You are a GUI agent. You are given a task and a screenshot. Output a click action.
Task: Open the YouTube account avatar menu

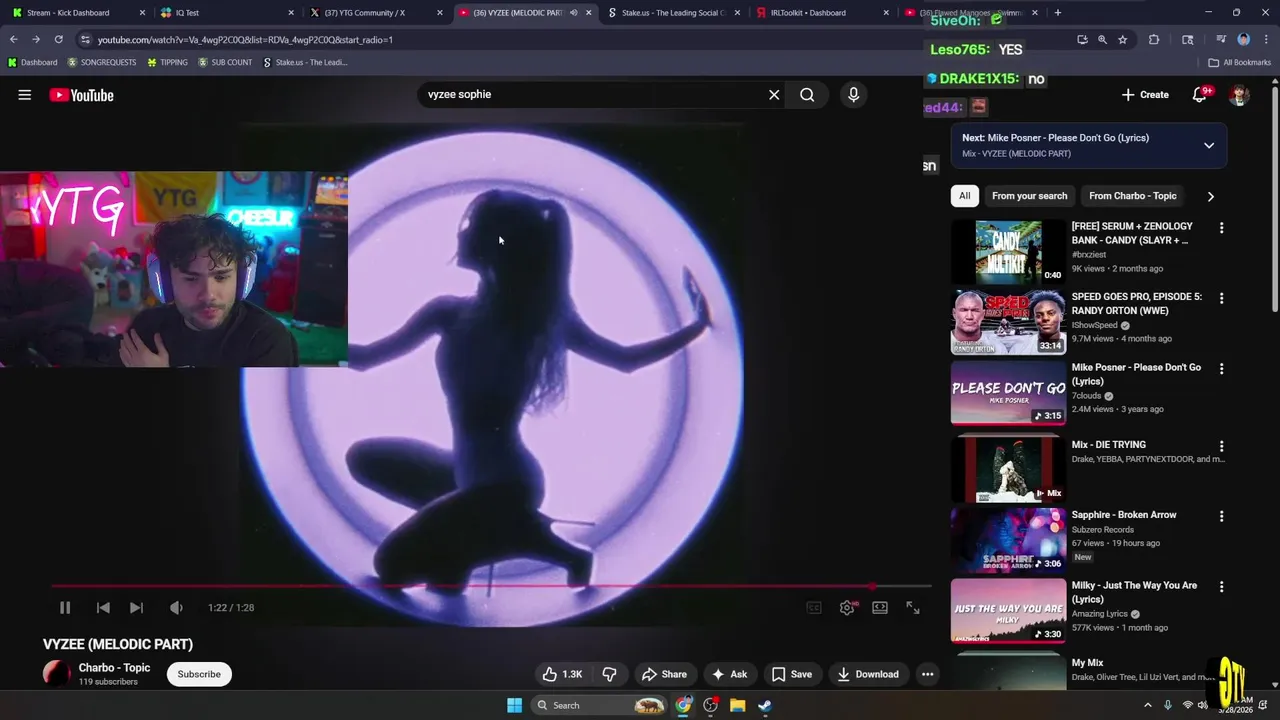pos(1239,95)
